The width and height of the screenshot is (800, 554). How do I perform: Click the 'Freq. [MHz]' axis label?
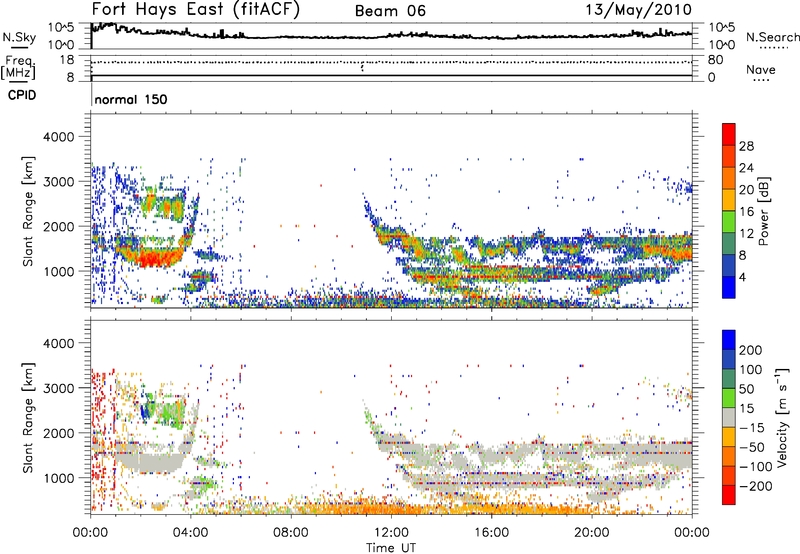pyautogui.click(x=18, y=67)
